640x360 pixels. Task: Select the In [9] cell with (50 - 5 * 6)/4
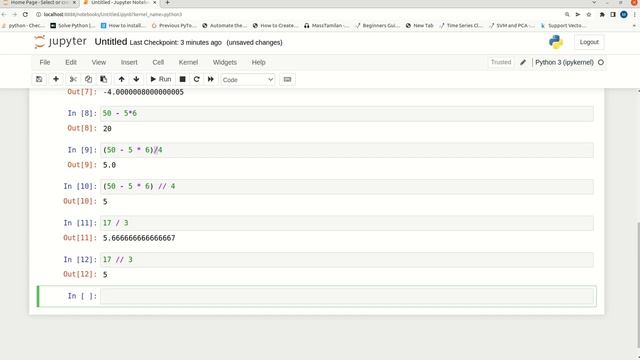coord(347,150)
